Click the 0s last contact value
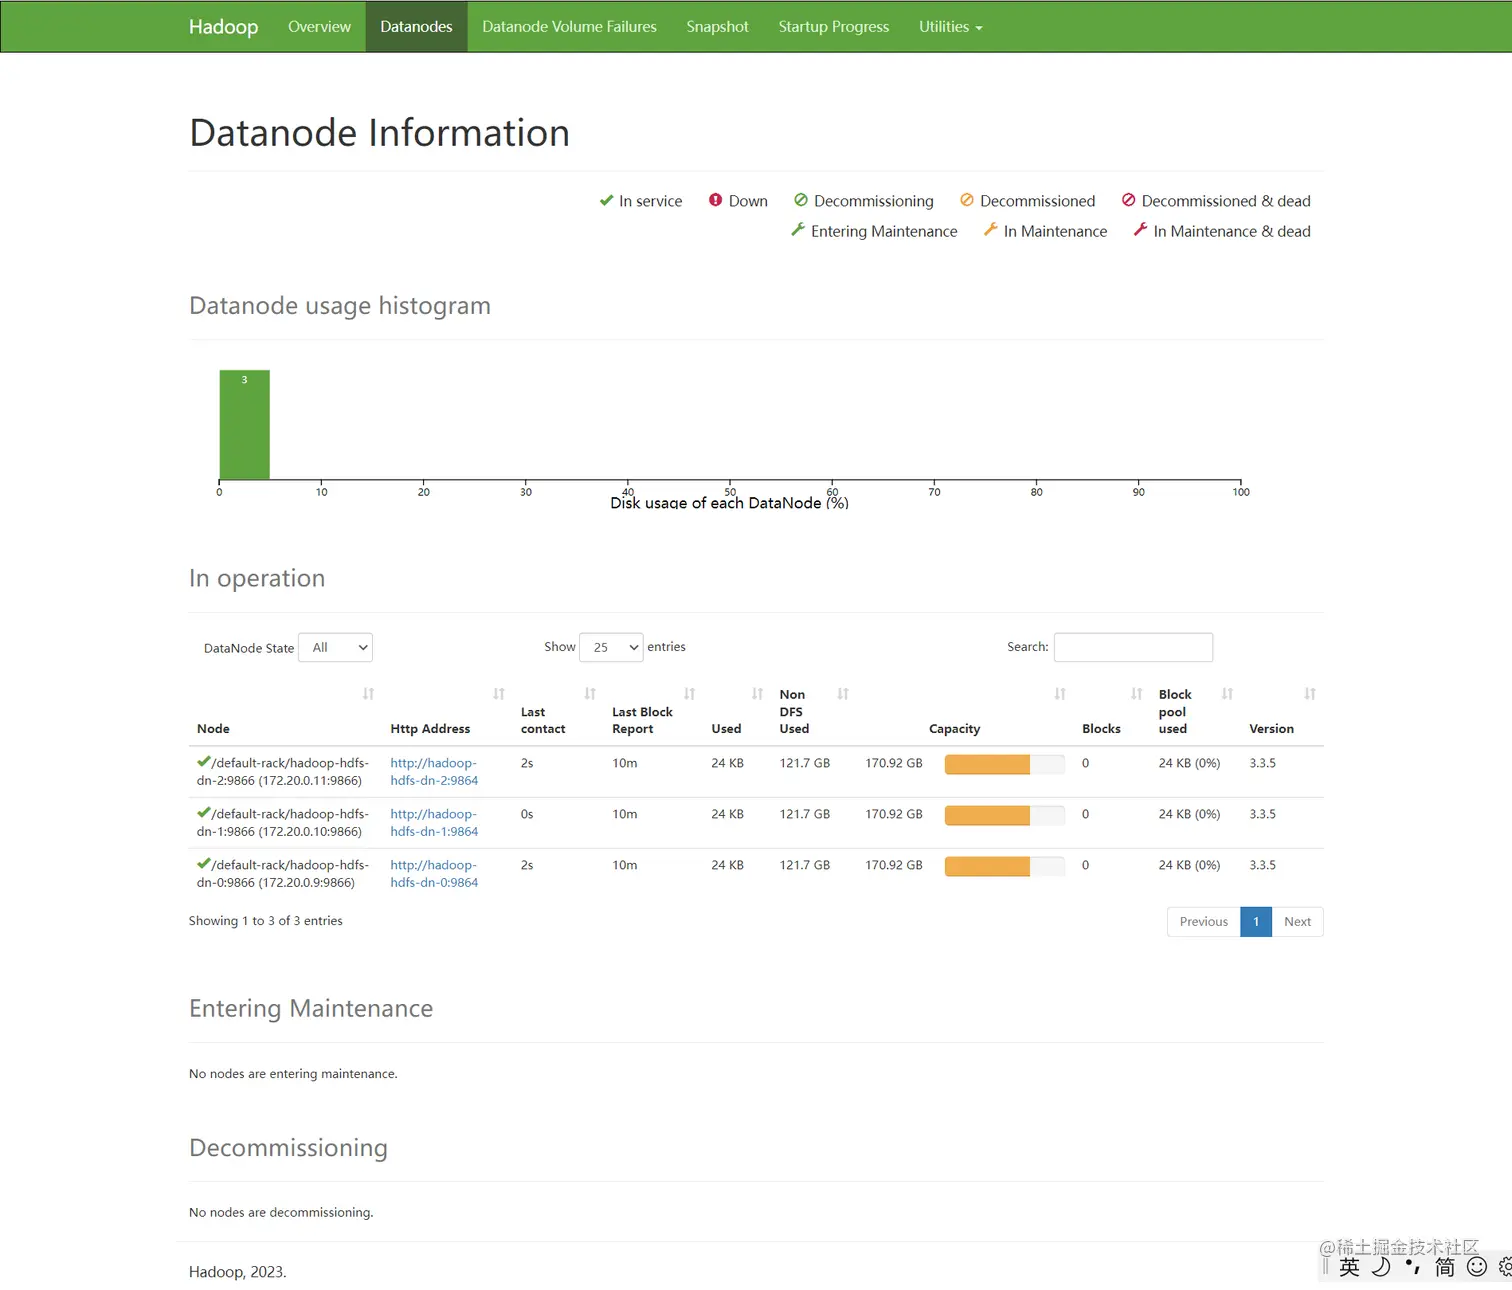This screenshot has width=1512, height=1290. [527, 814]
